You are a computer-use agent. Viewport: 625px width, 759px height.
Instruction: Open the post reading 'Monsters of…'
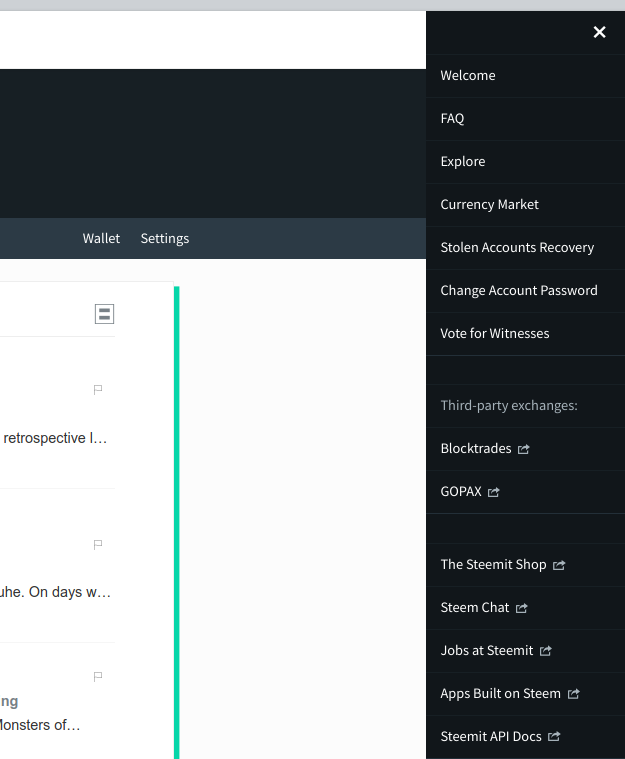coord(40,725)
